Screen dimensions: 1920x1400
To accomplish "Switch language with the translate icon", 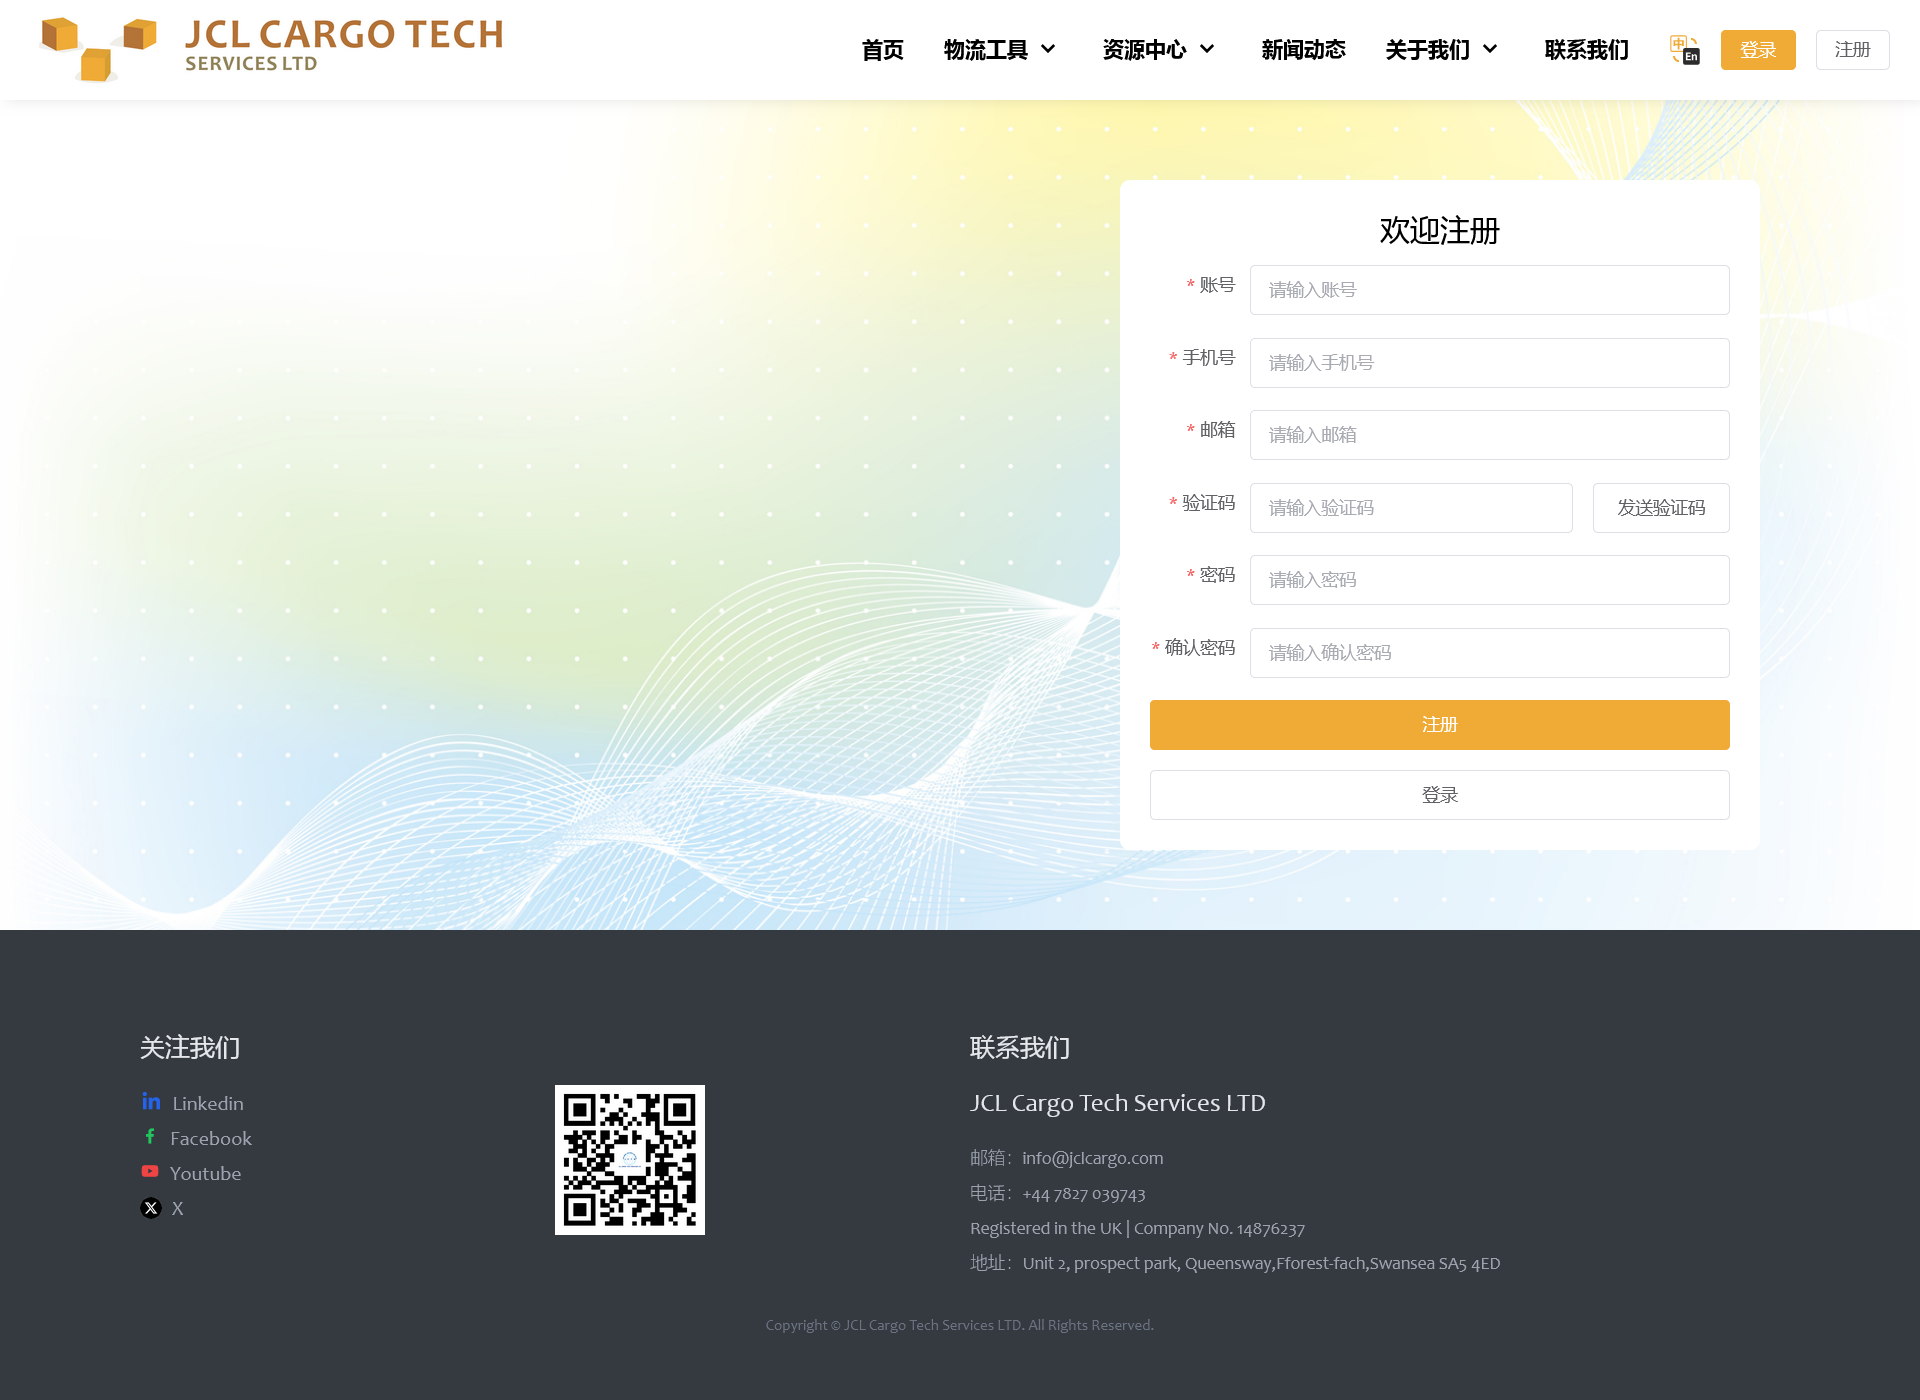I will click(1684, 49).
